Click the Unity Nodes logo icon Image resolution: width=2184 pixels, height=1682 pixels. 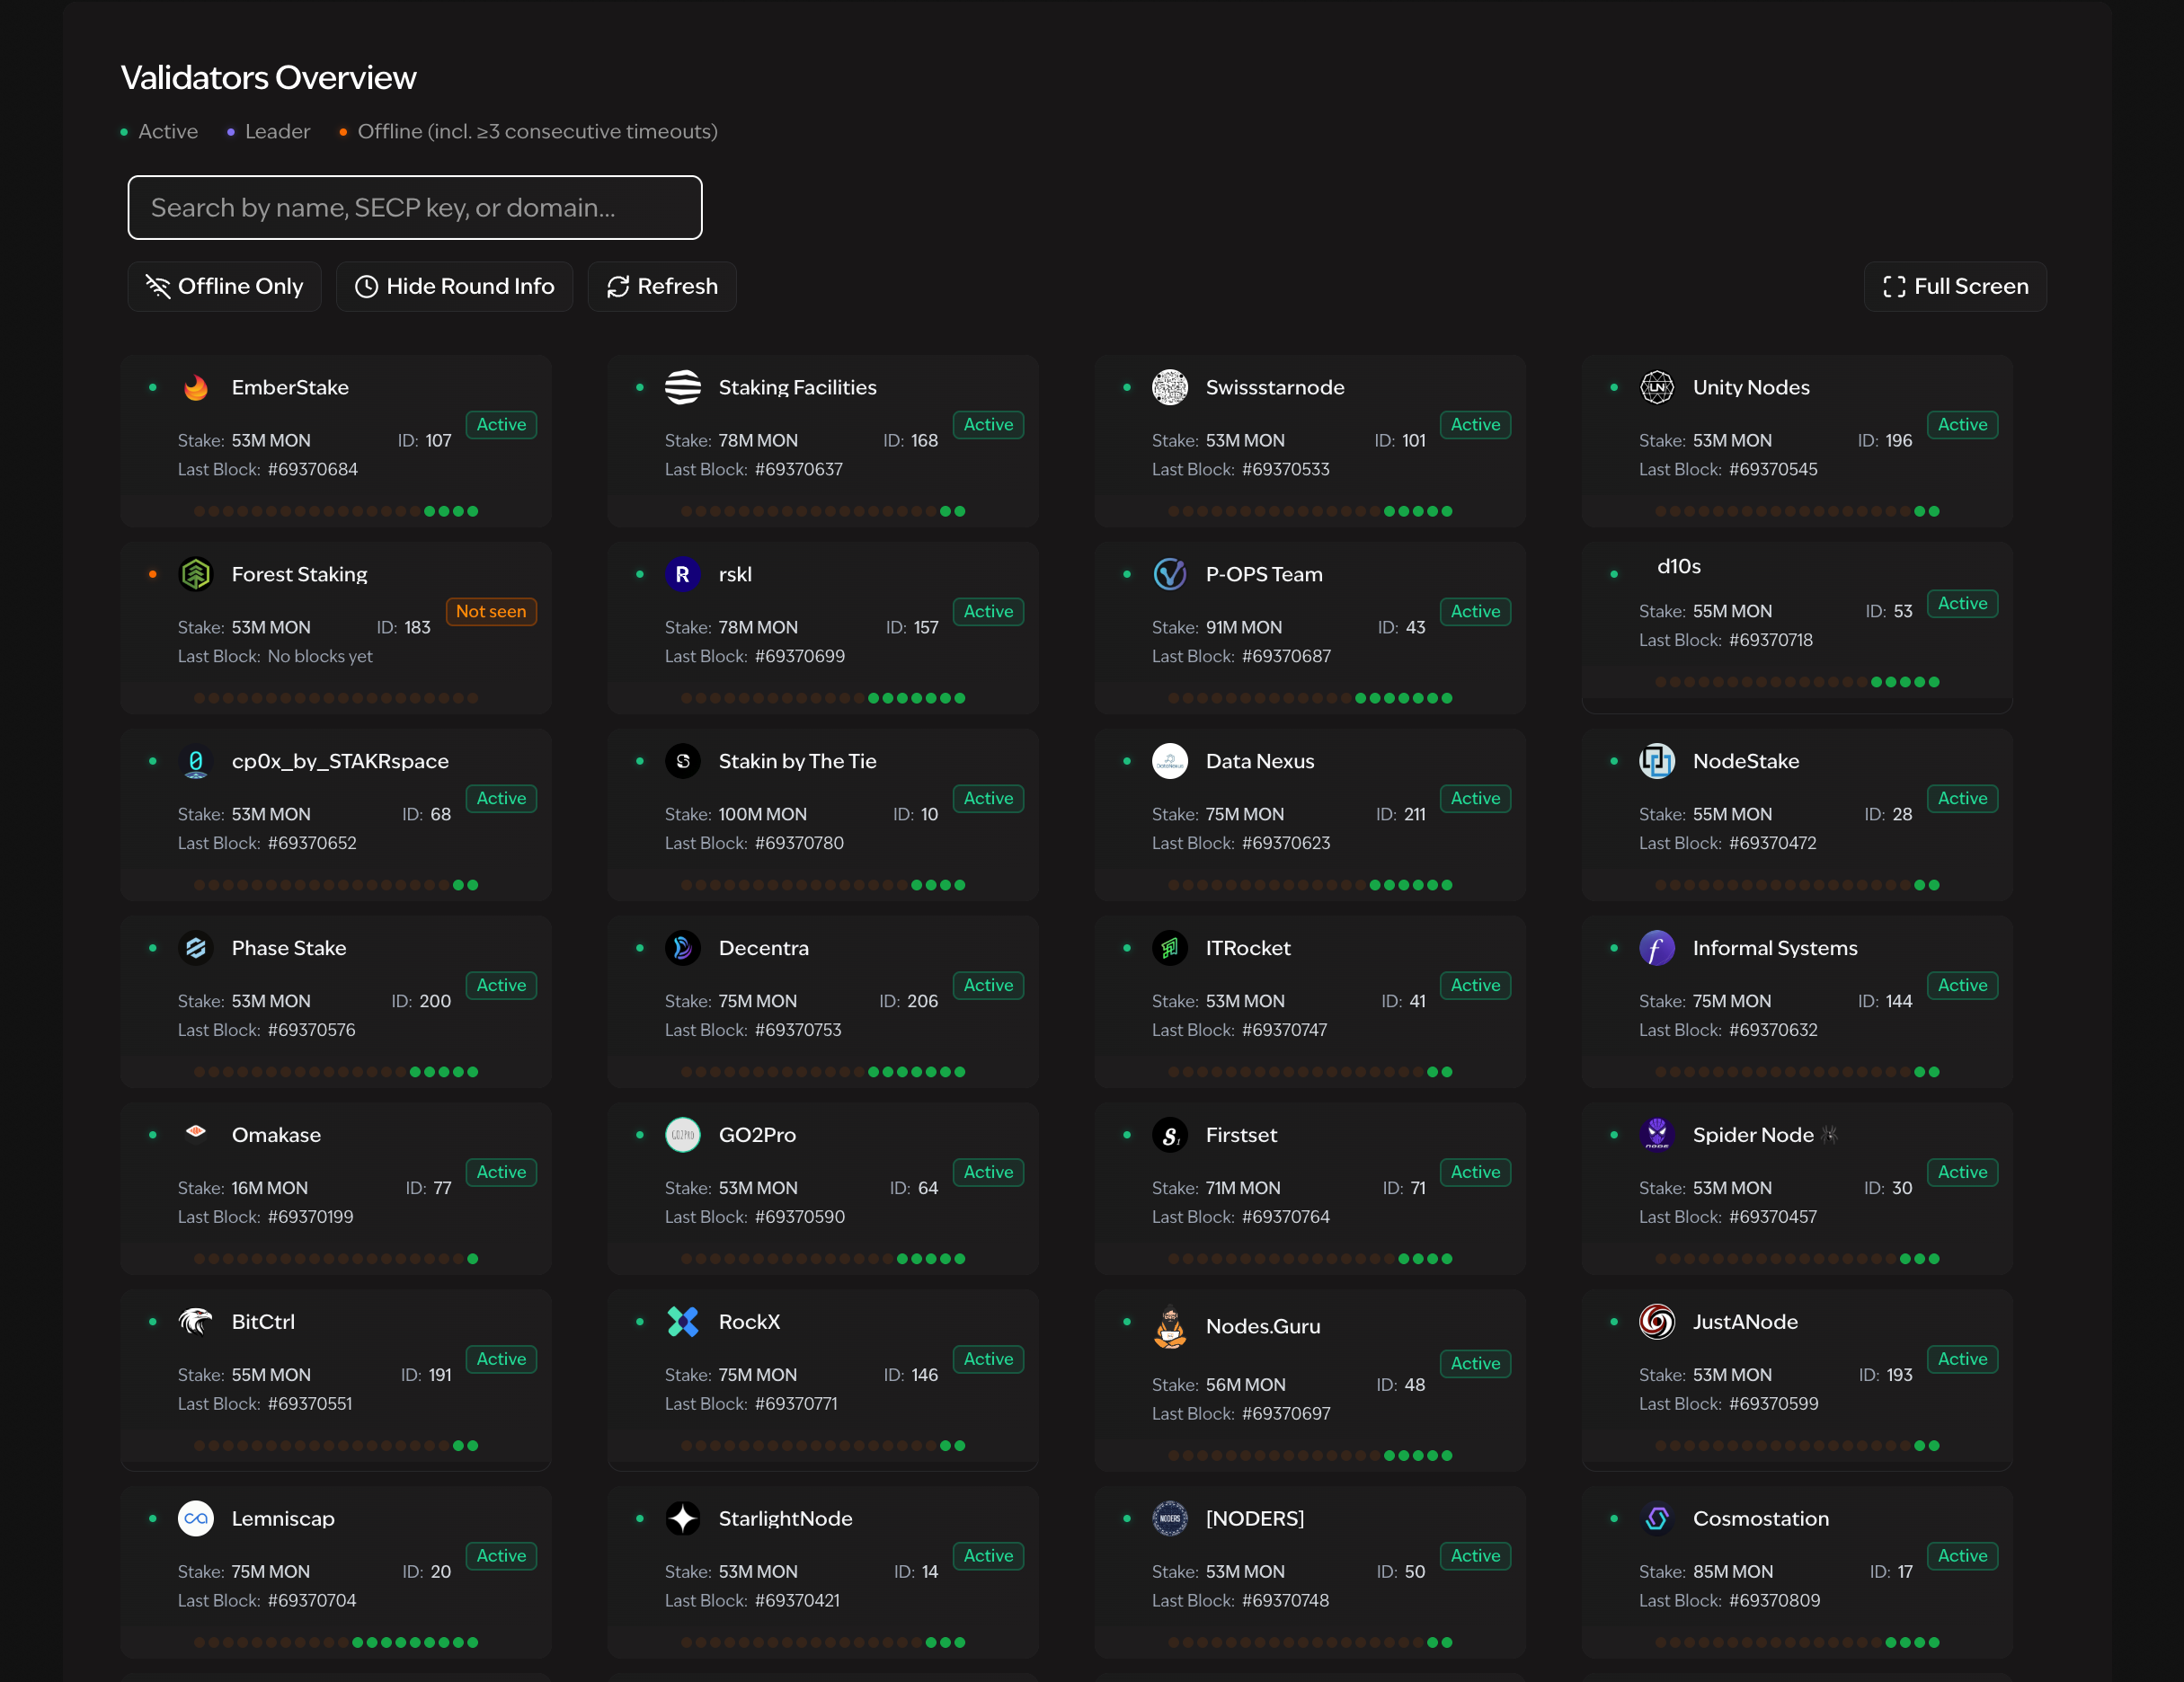[1657, 387]
